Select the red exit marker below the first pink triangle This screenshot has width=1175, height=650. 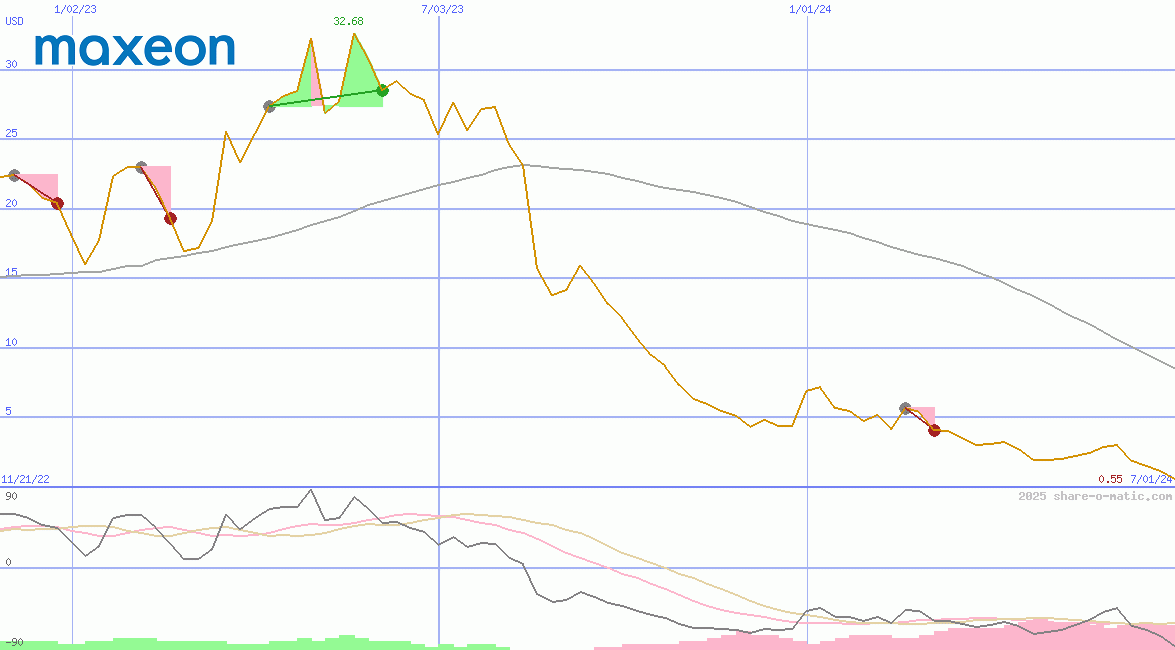(56, 203)
